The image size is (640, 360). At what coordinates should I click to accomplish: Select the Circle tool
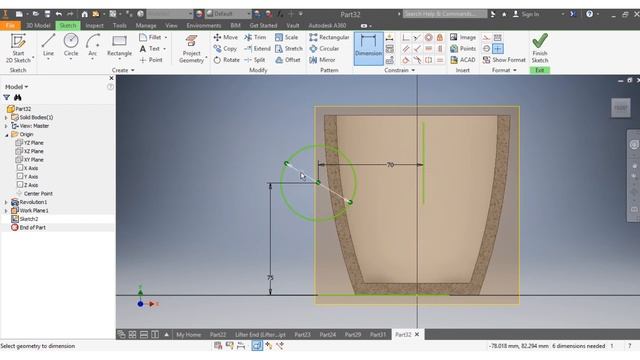click(71, 46)
